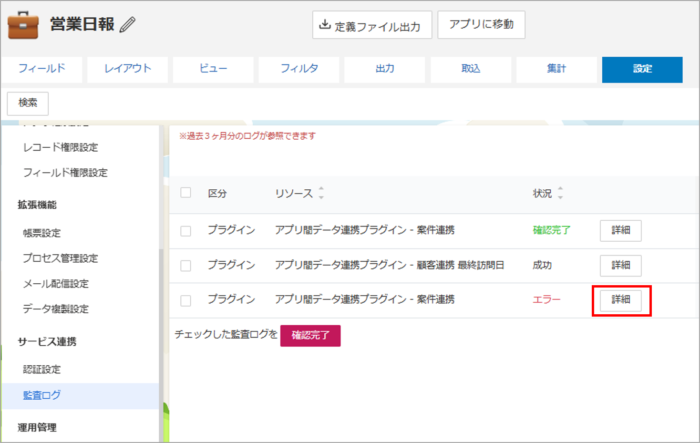Open the フィールド tab
Viewport: 700px width, 443px height.
click(x=41, y=68)
